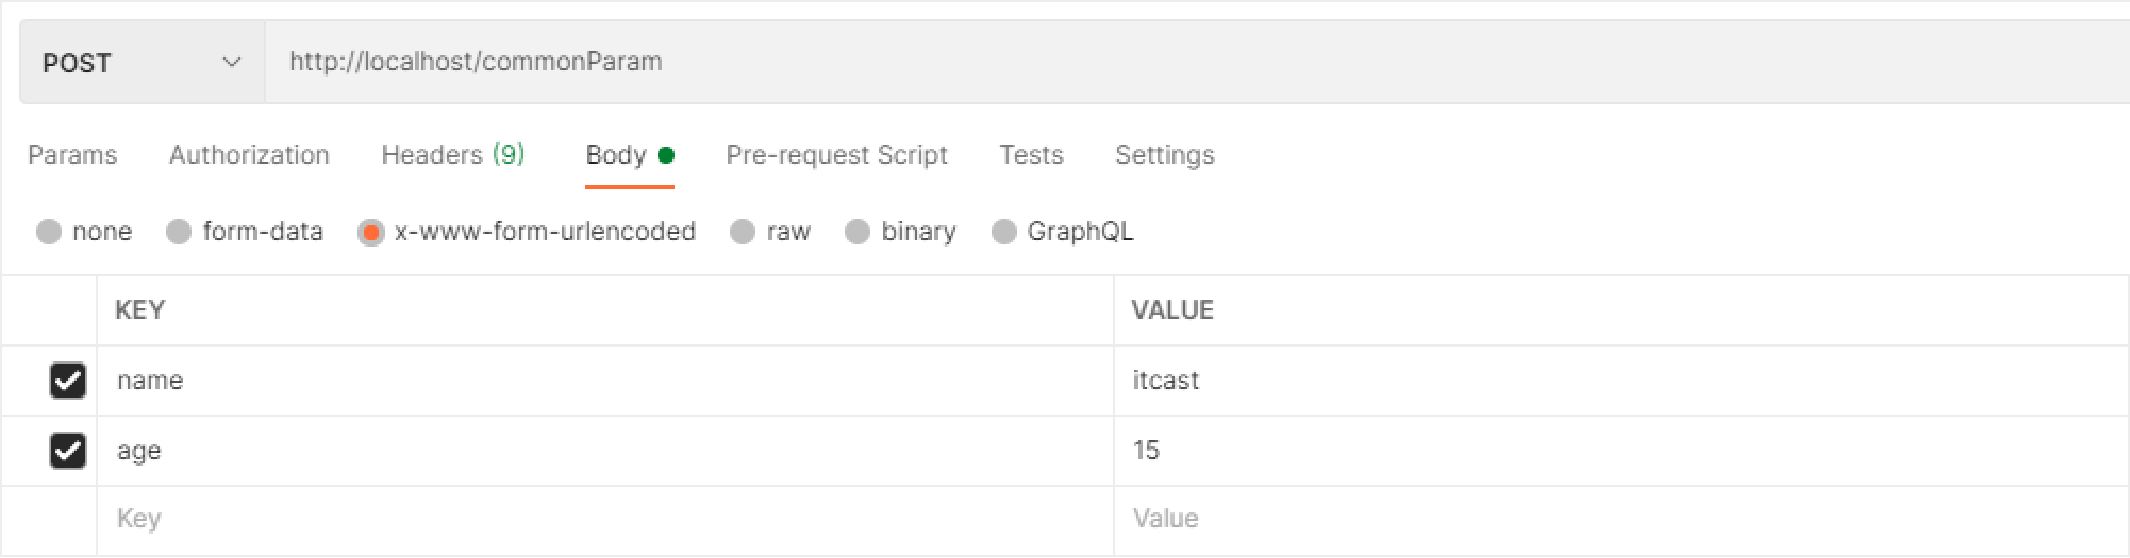Select the none body type

point(49,232)
